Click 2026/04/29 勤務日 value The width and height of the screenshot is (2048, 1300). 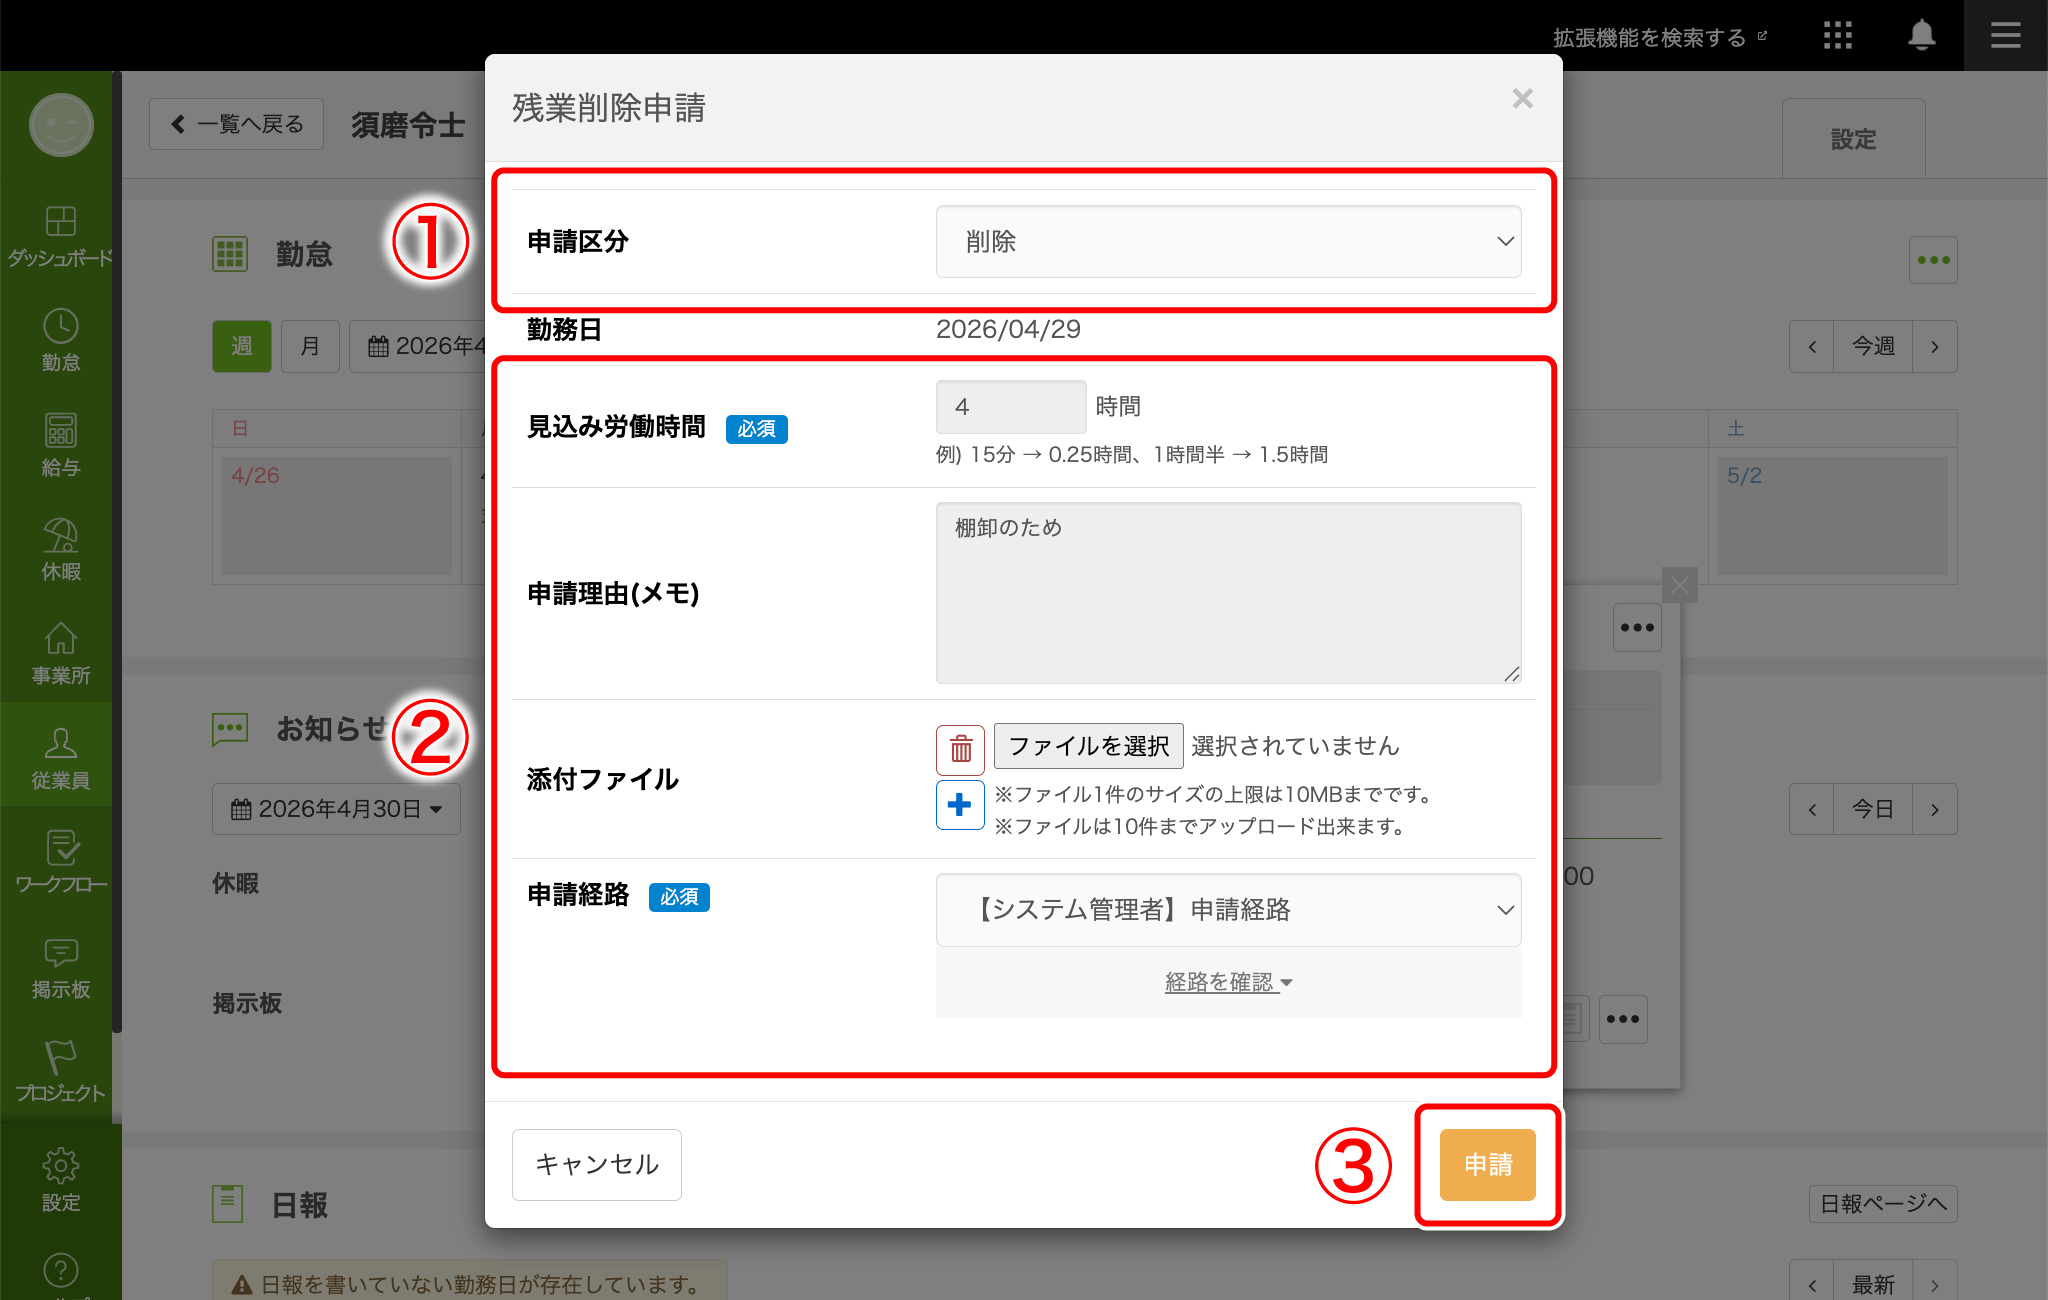(1008, 329)
